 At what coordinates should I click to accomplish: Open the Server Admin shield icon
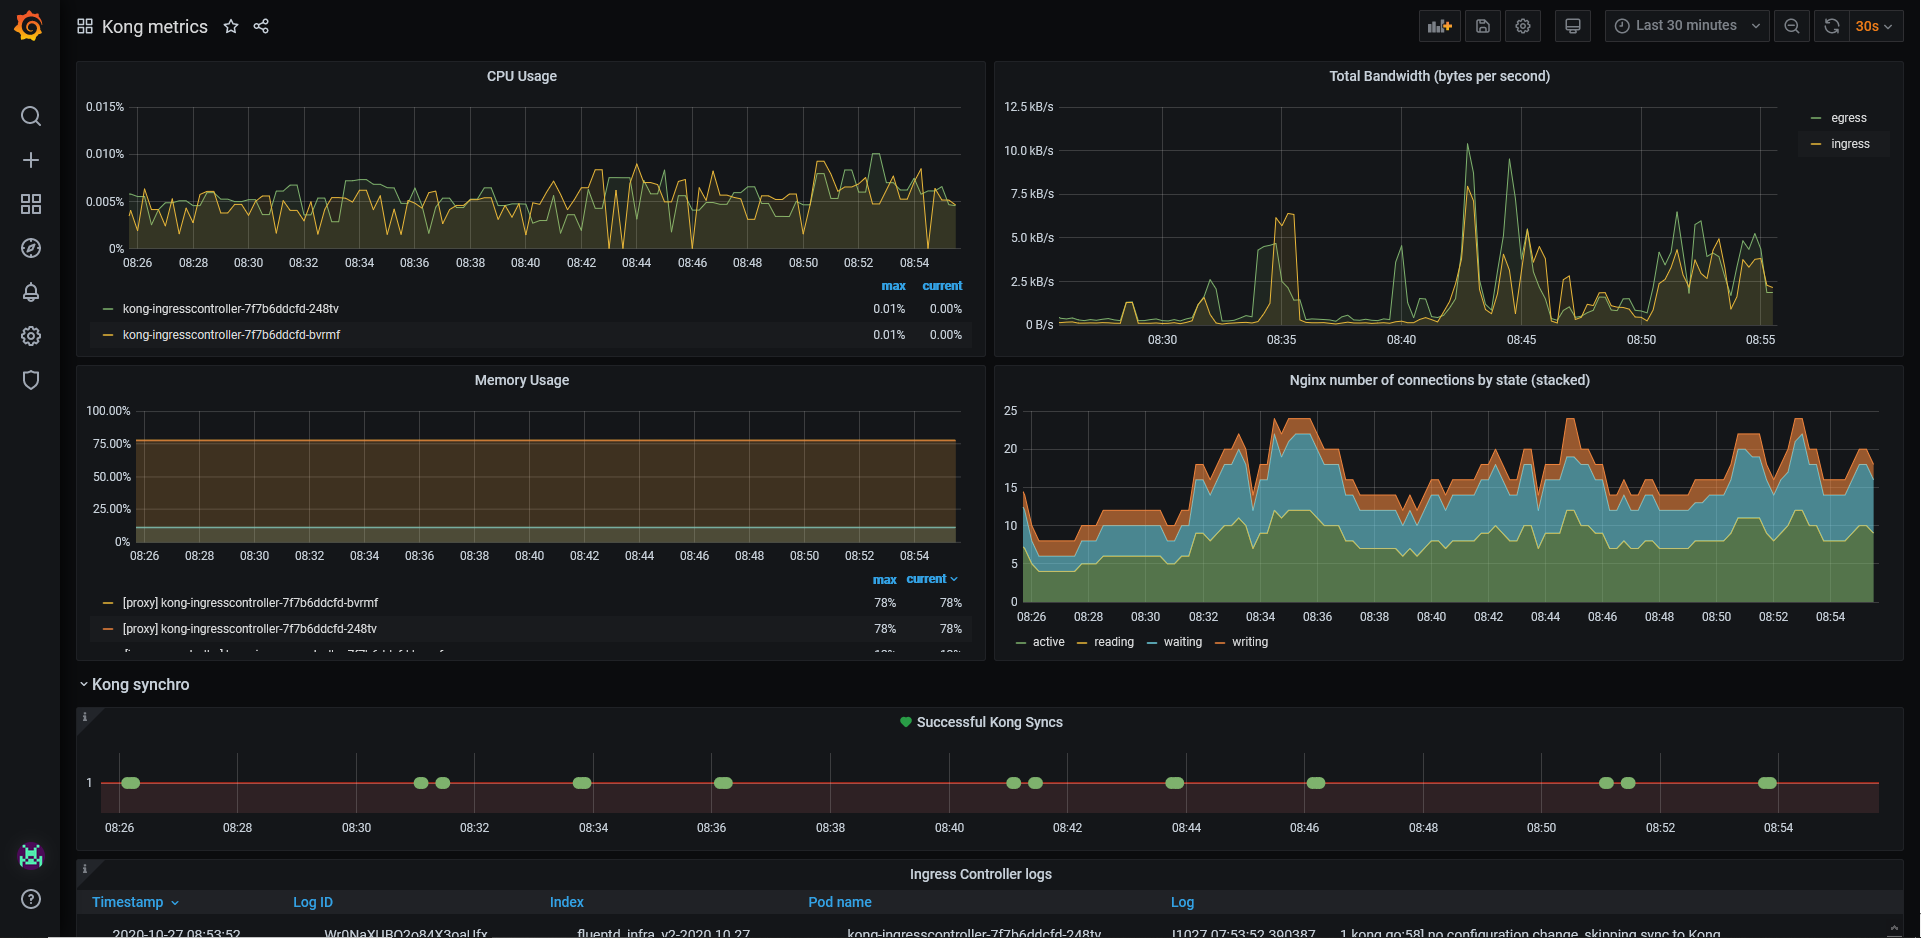31,380
